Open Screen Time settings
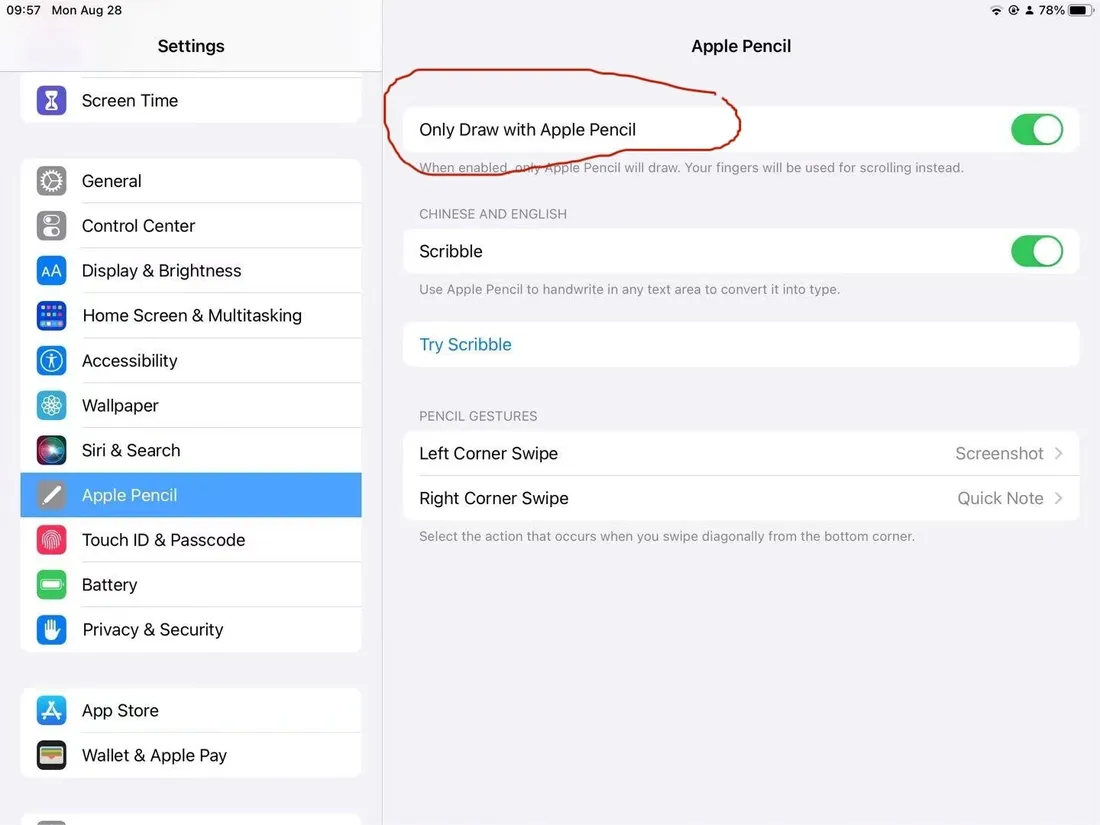The height and width of the screenshot is (825, 1100). pyautogui.click(x=191, y=100)
